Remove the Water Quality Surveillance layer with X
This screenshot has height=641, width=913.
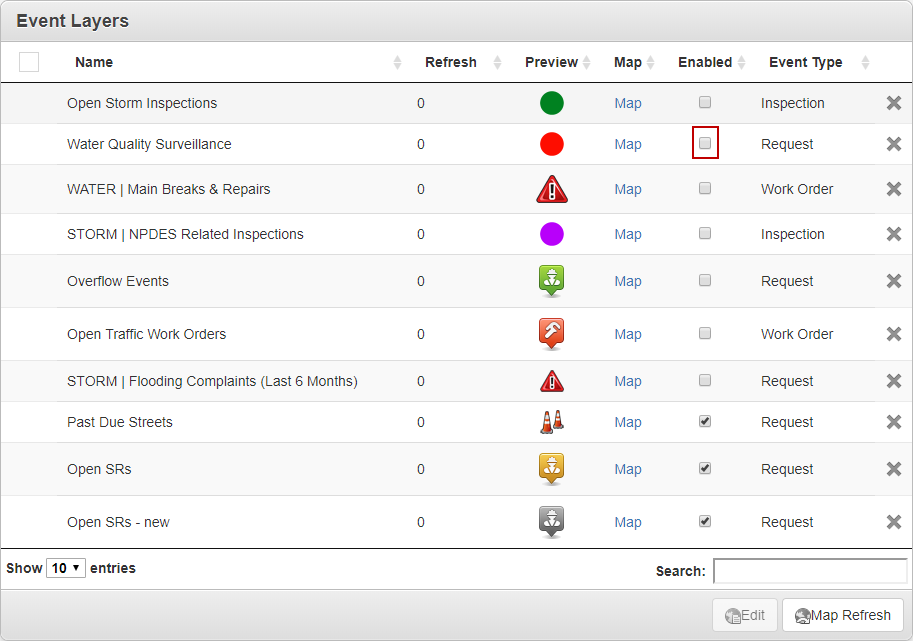pos(894,144)
